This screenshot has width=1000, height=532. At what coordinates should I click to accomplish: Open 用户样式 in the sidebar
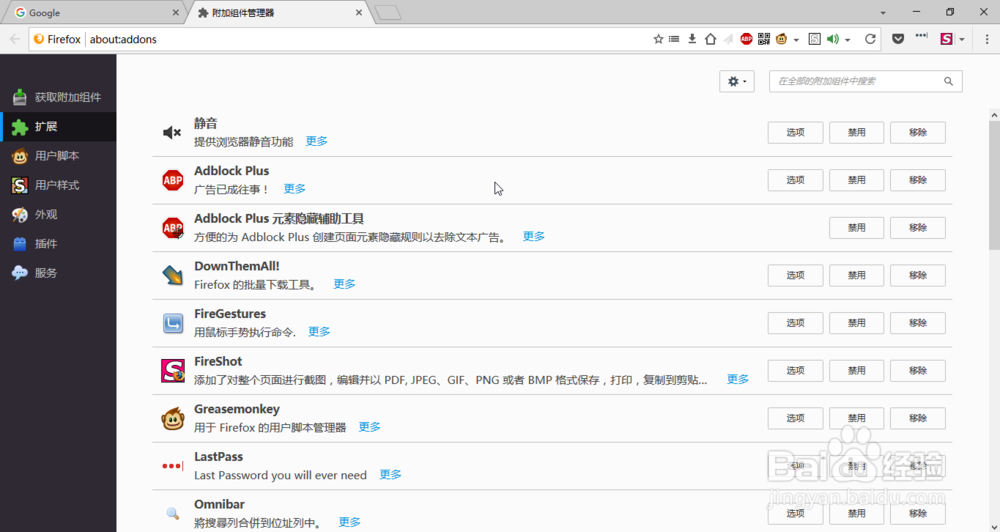pos(58,185)
